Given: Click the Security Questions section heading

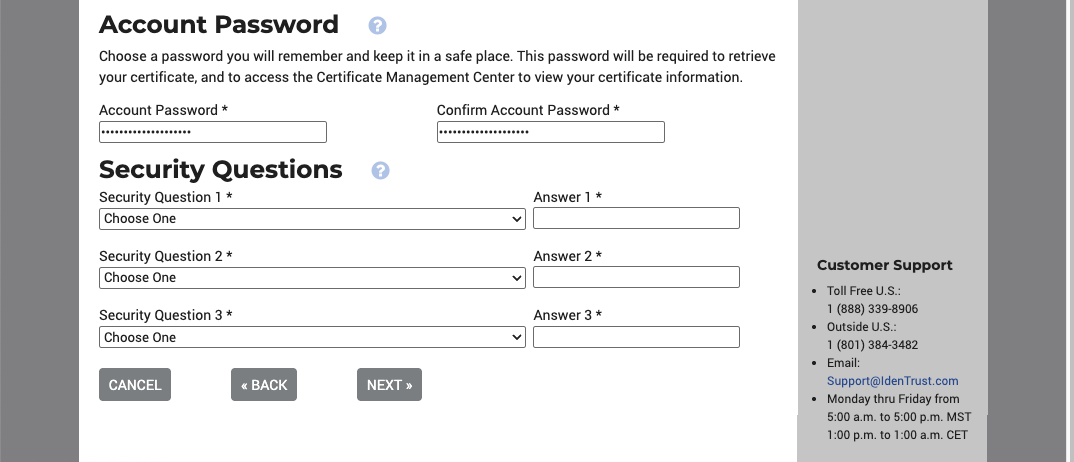Looking at the screenshot, I should pos(220,170).
